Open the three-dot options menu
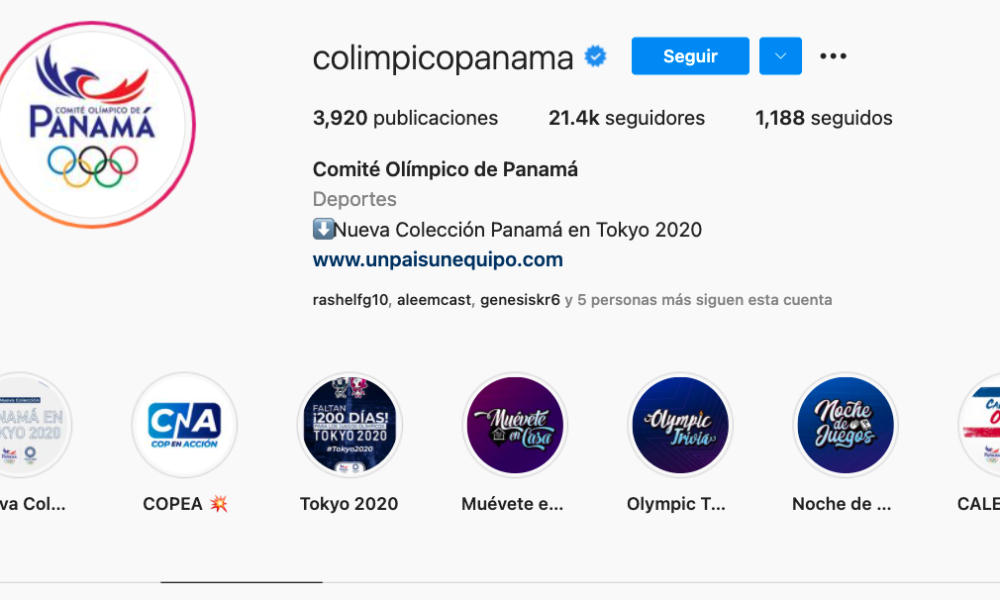This screenshot has width=1000, height=600. pos(833,56)
